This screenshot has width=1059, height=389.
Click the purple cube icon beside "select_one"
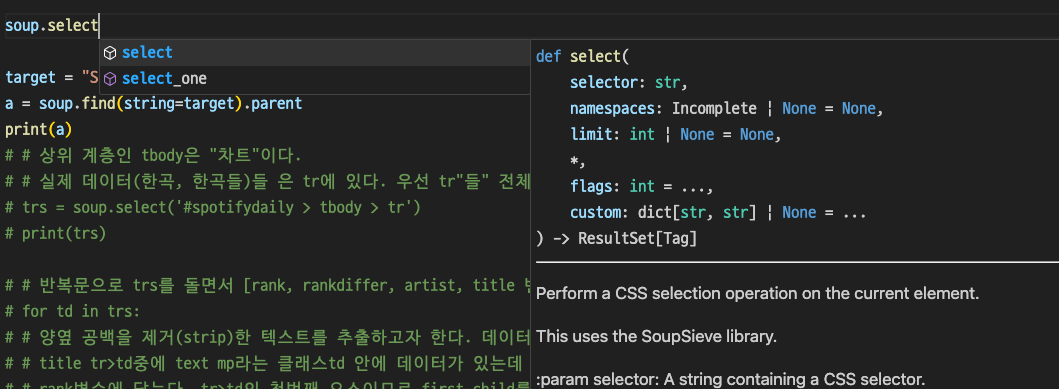[110, 79]
